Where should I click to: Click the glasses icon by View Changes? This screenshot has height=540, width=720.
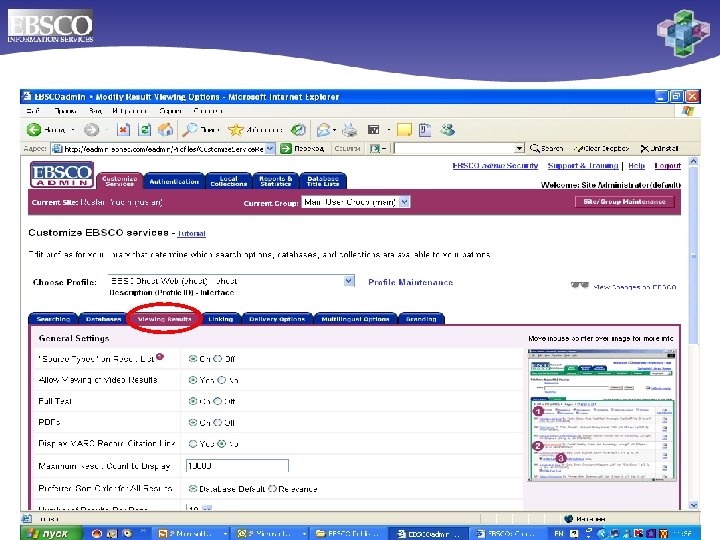(579, 285)
